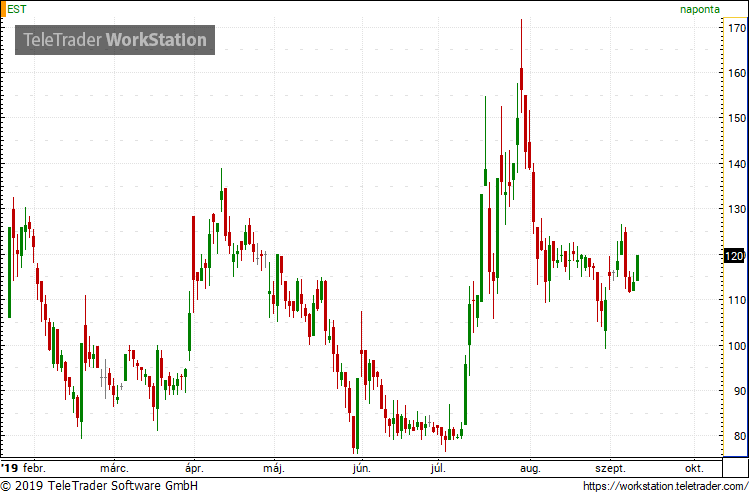The width and height of the screenshot is (749, 494).
Task: Open the workstation.teletrader.com link
Action: [x=664, y=486]
